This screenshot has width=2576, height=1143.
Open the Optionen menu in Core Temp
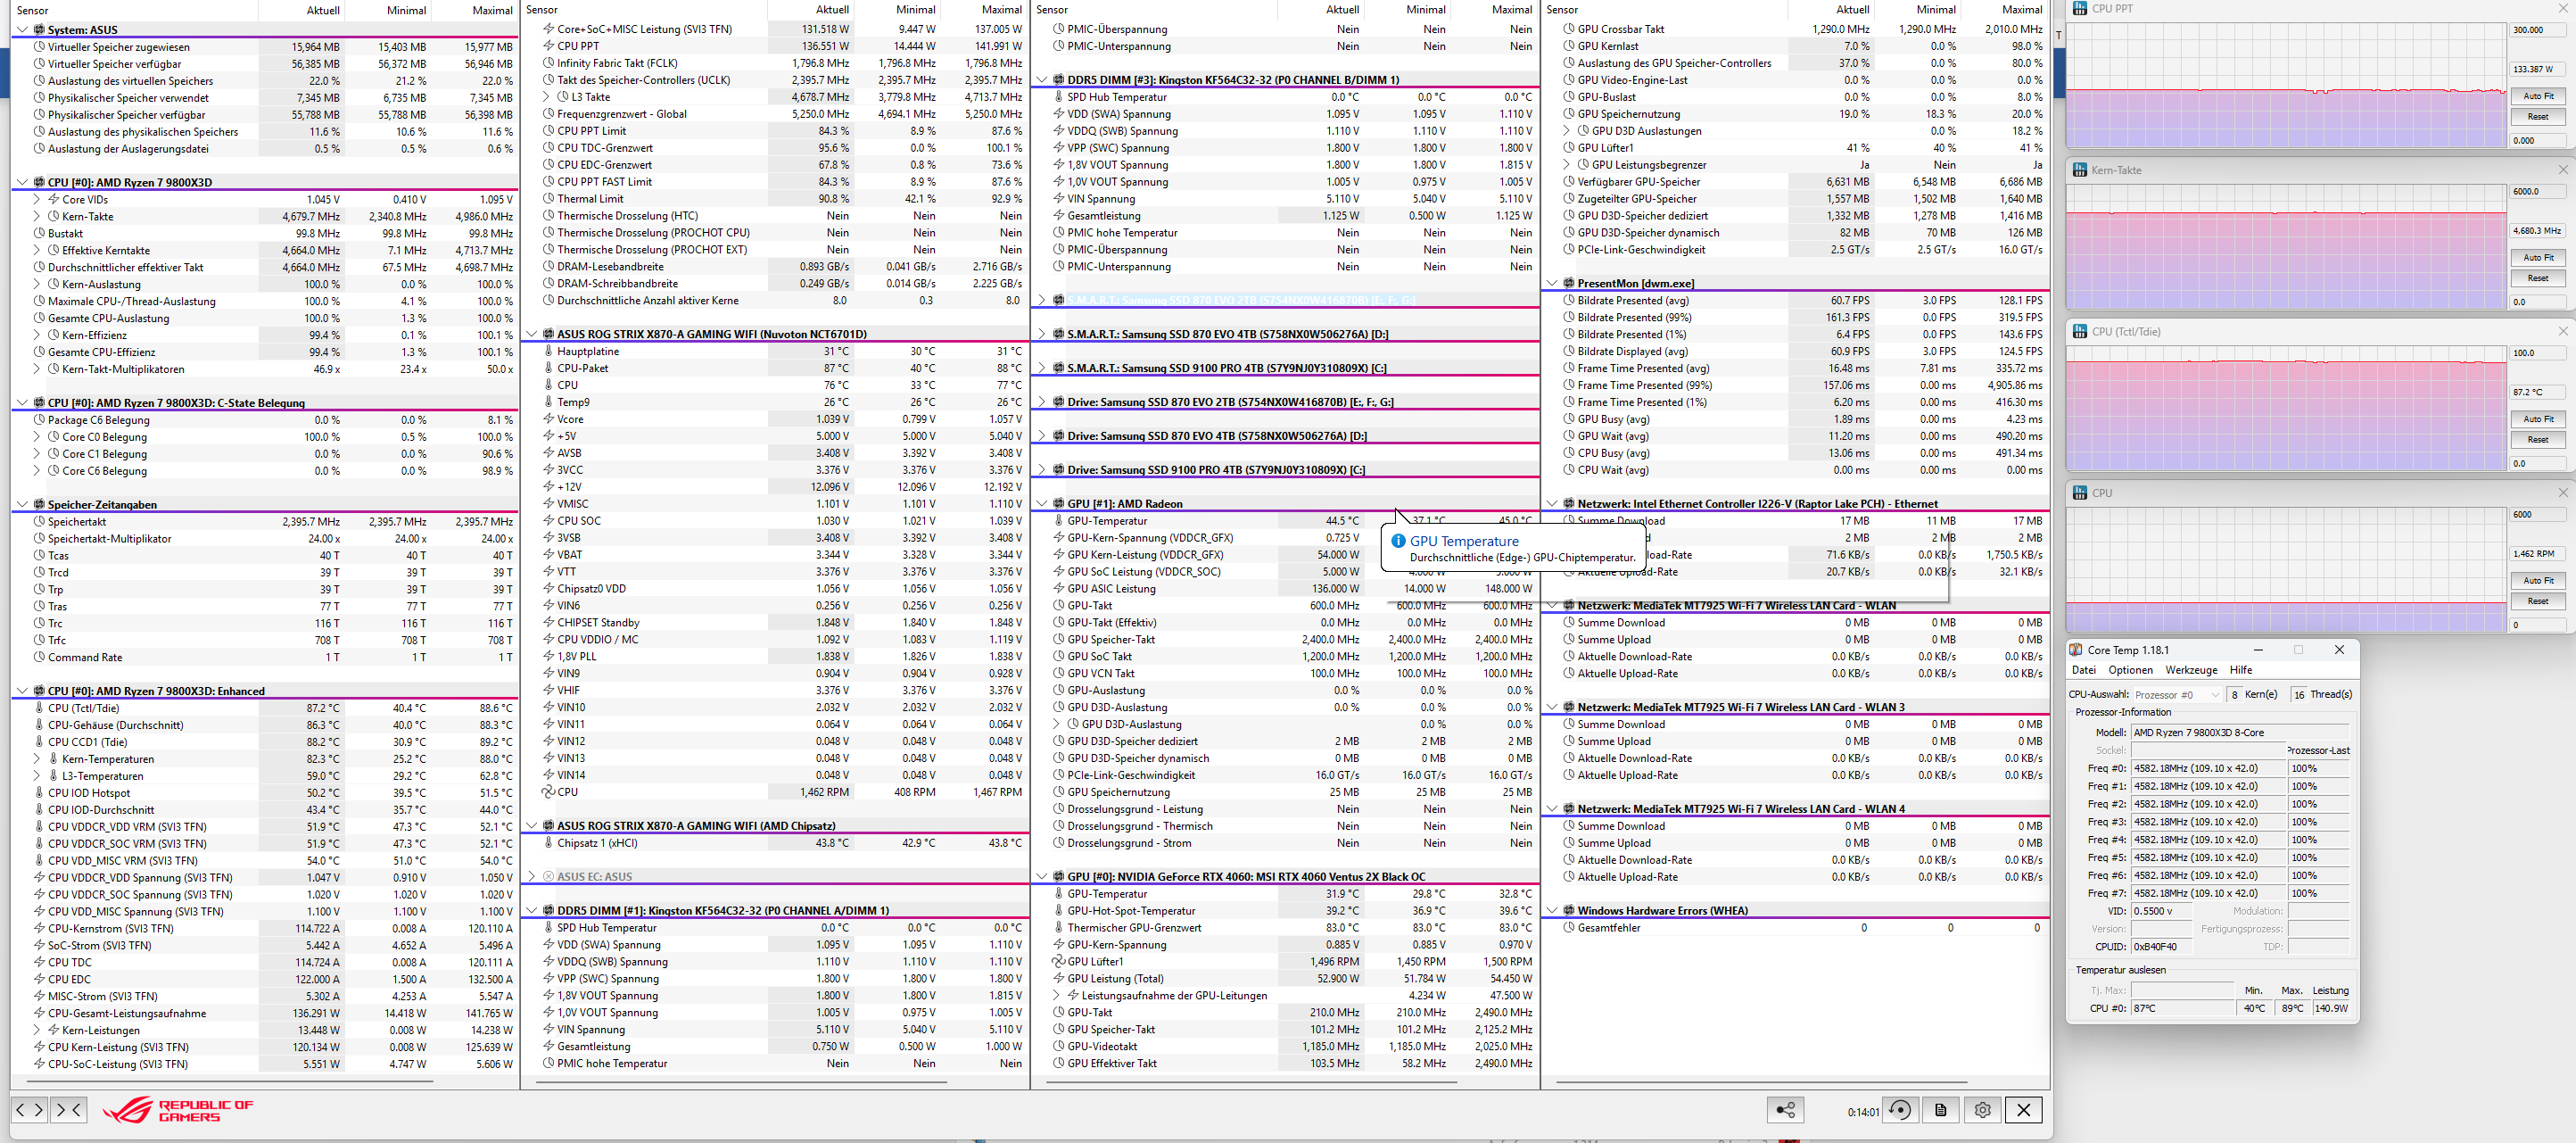pyautogui.click(x=2130, y=670)
